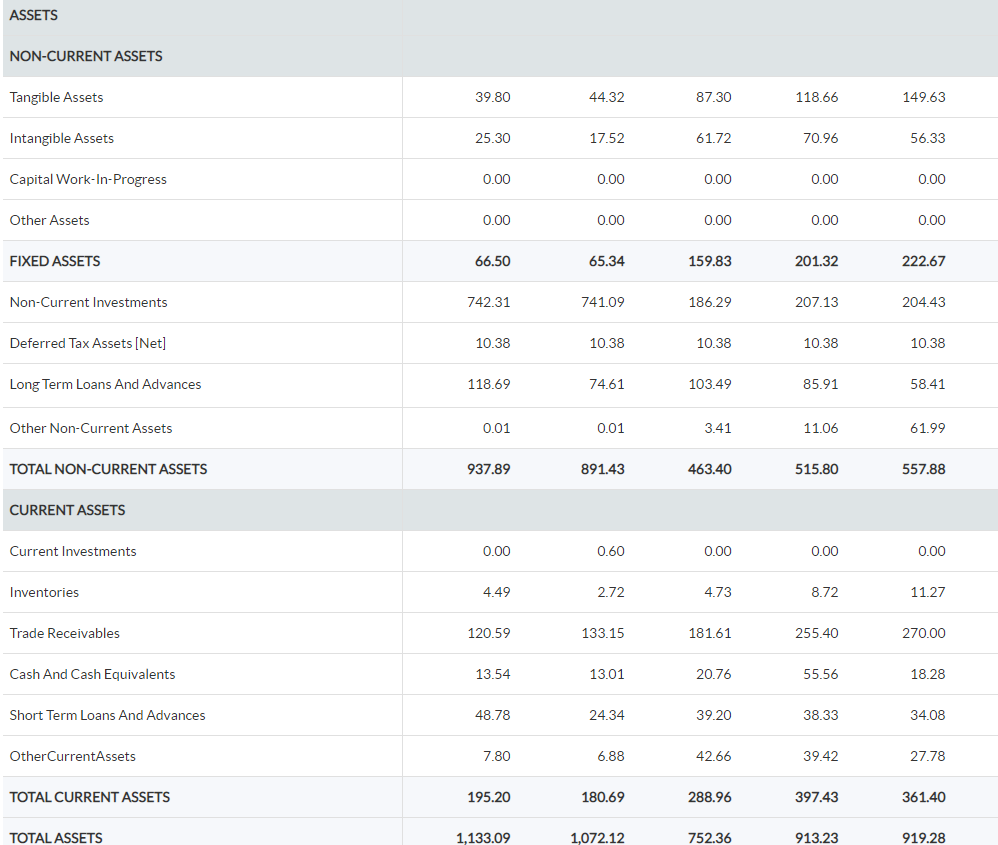Click Cash And Cash Equivalents label
This screenshot has height=845, width=998.
[92, 674]
